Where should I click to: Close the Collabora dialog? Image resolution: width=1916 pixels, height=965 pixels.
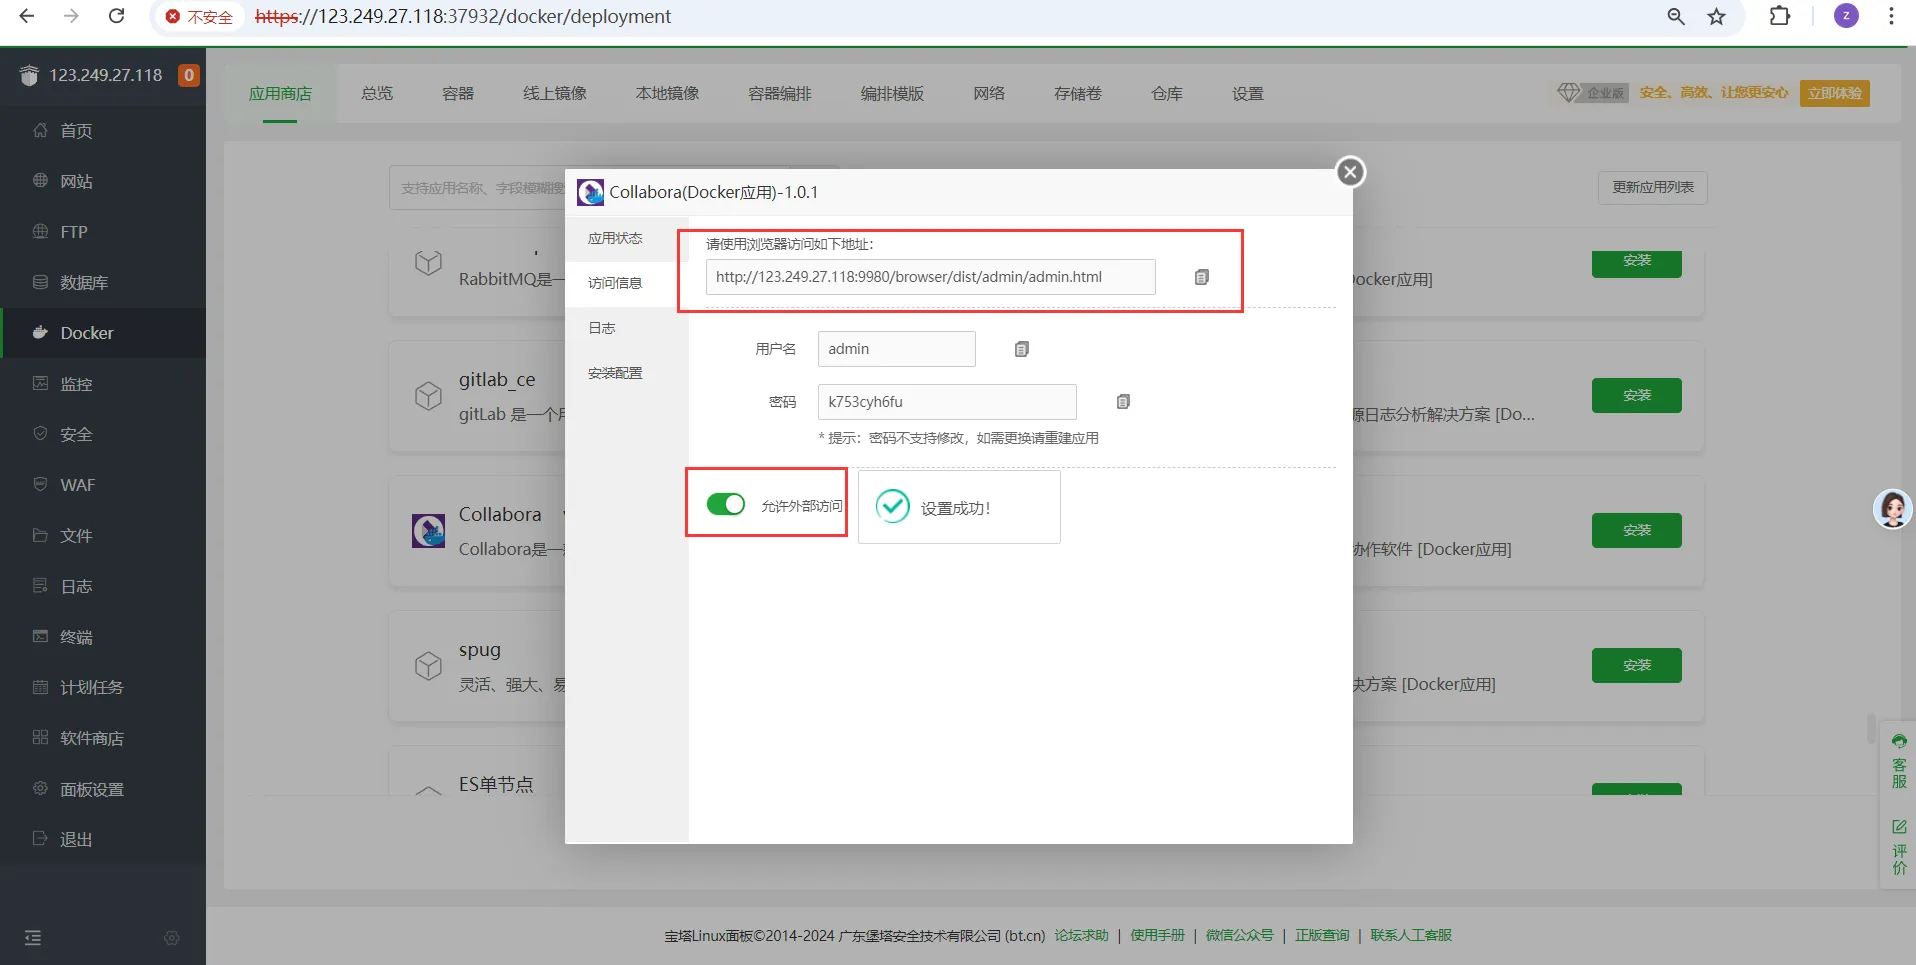[x=1350, y=172]
